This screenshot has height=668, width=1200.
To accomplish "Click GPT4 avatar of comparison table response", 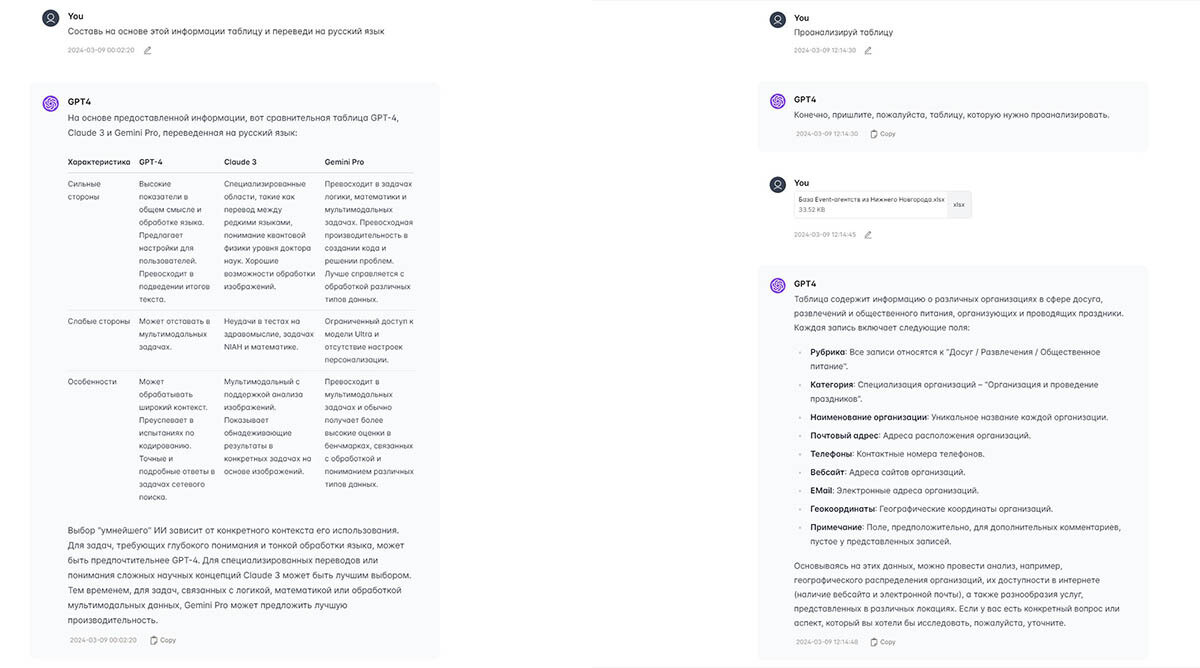I will pyautogui.click(x=51, y=103).
